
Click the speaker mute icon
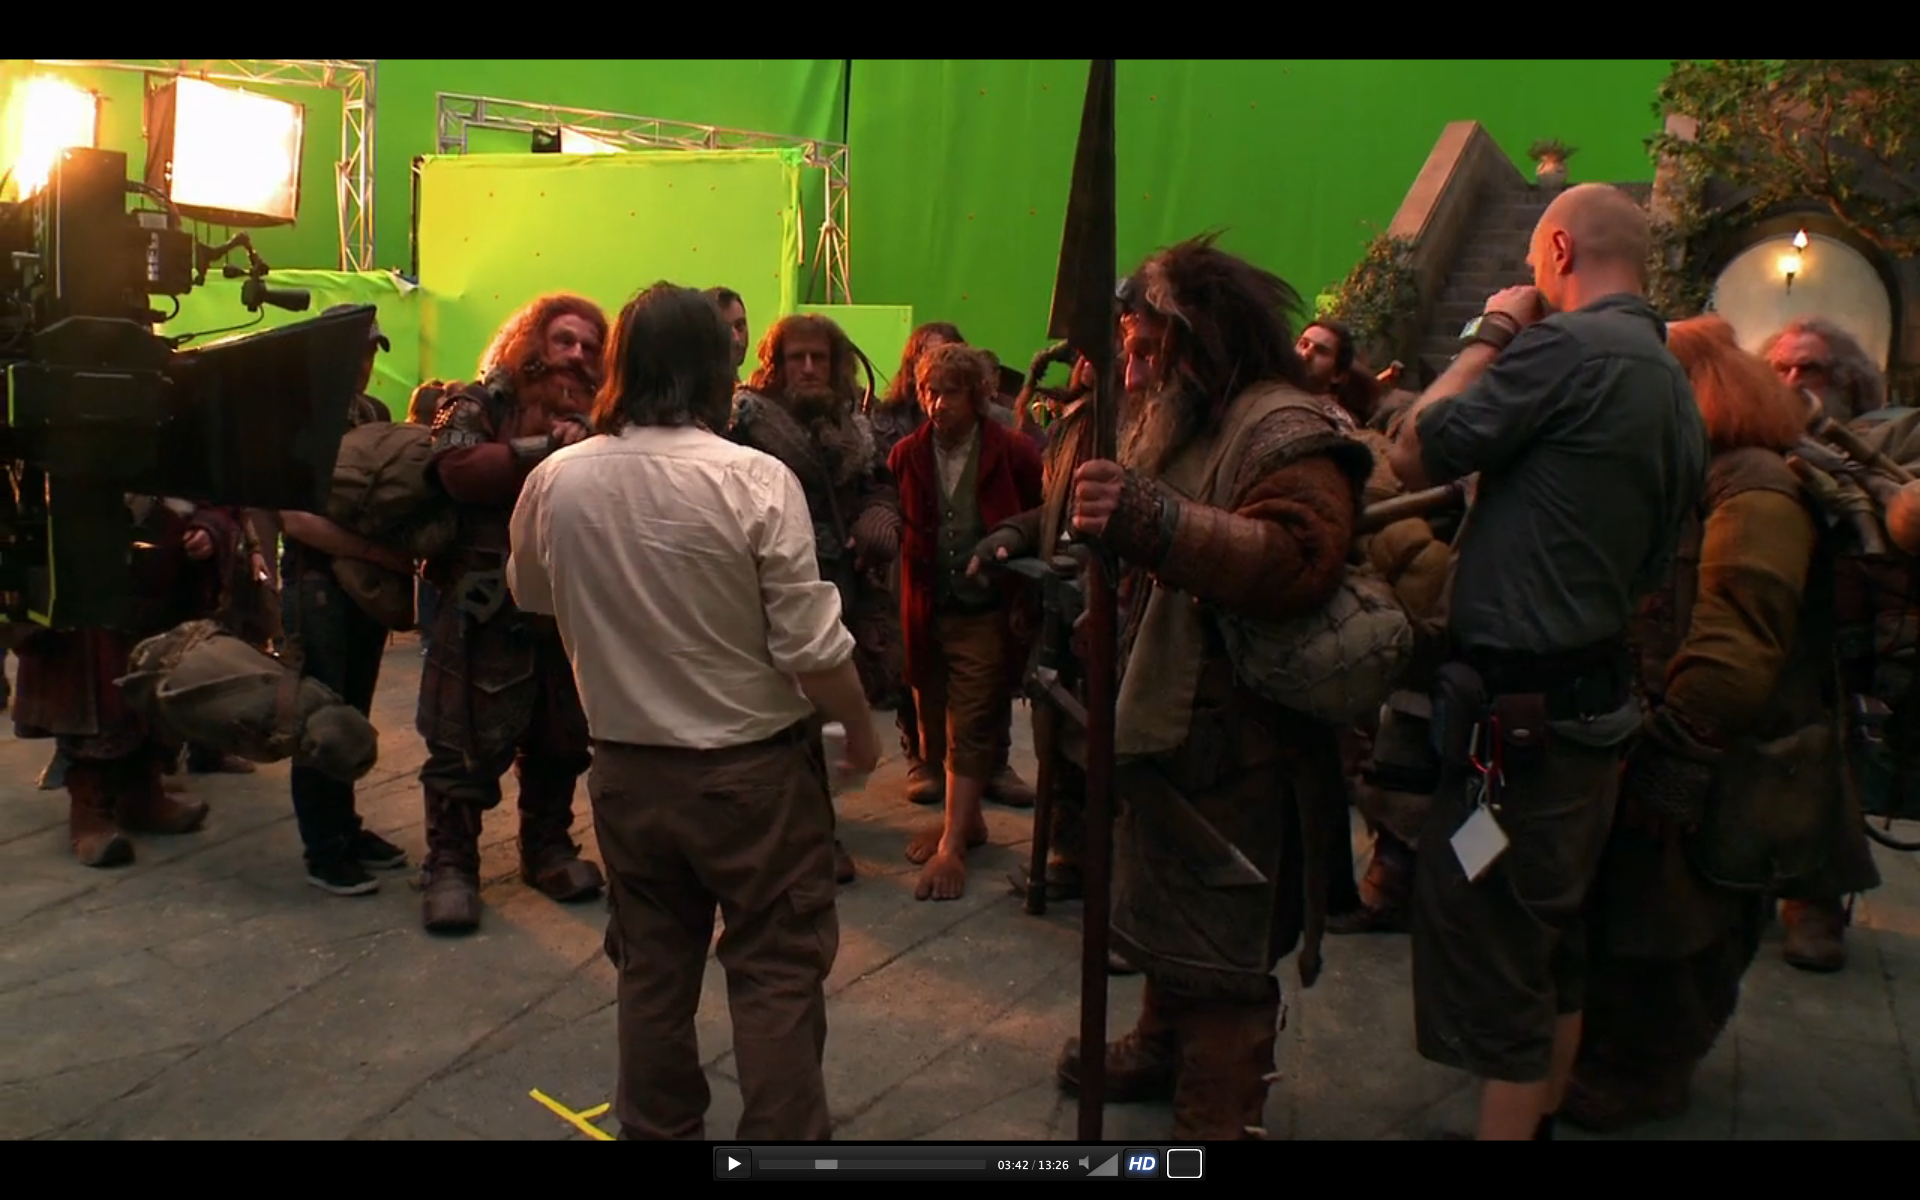tap(1084, 1164)
